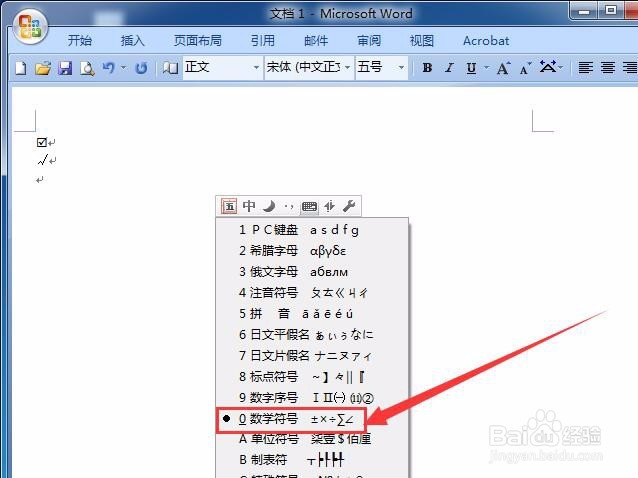Click the book icon beside styles
Image resolution: width=638 pixels, height=478 pixels.
point(170,68)
